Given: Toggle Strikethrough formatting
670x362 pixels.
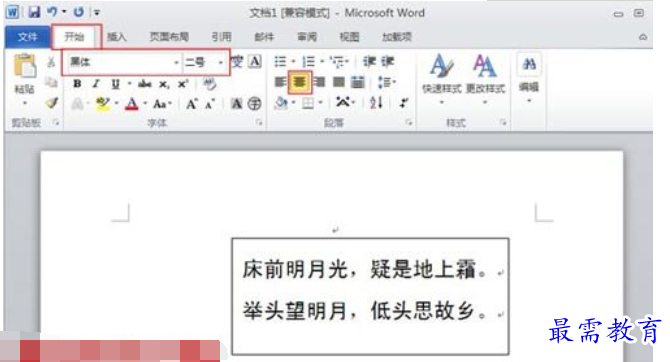Looking at the screenshot, I should click(145, 84).
